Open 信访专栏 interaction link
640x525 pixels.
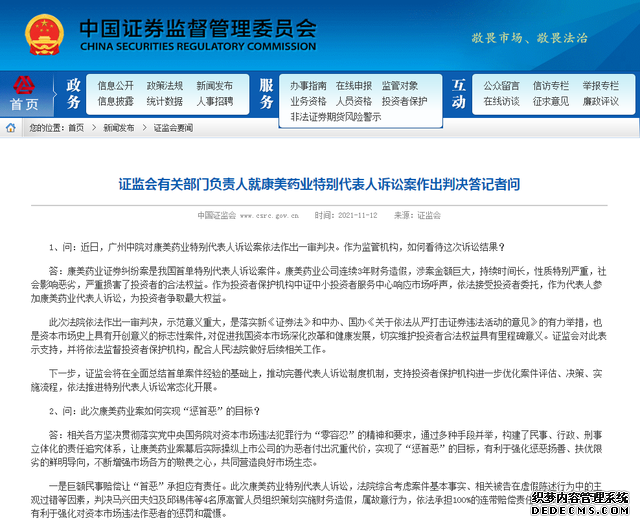551,86
